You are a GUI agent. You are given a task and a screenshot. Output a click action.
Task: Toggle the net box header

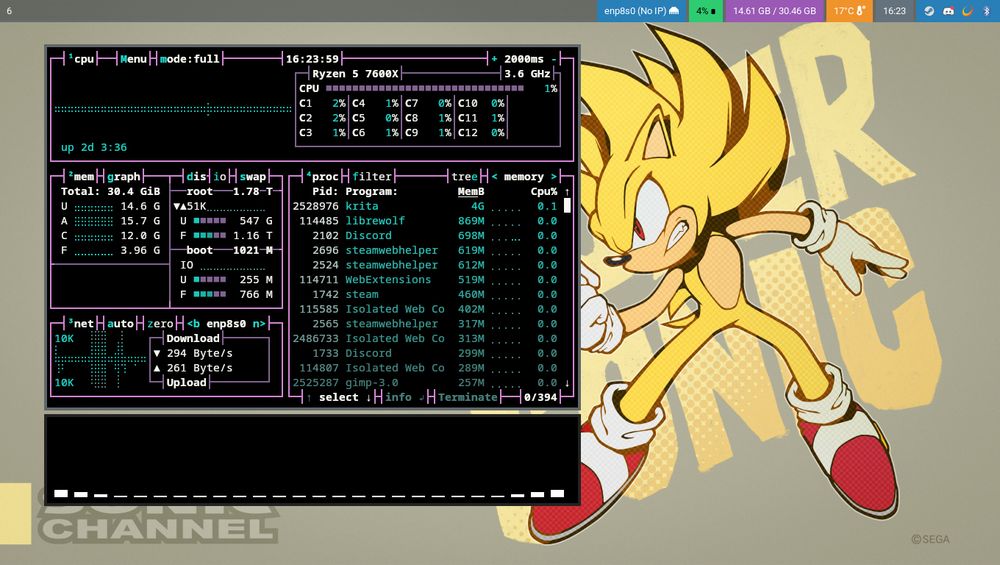(82, 323)
